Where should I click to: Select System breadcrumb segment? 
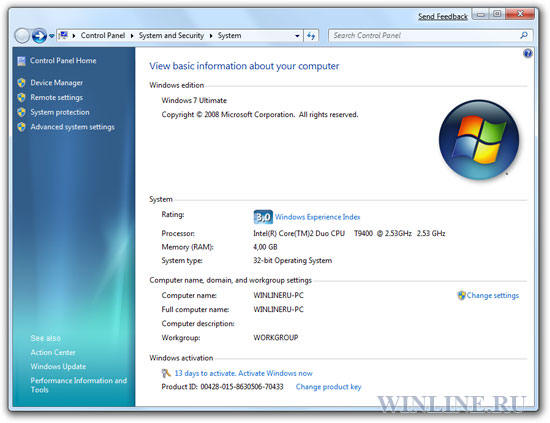pos(229,35)
